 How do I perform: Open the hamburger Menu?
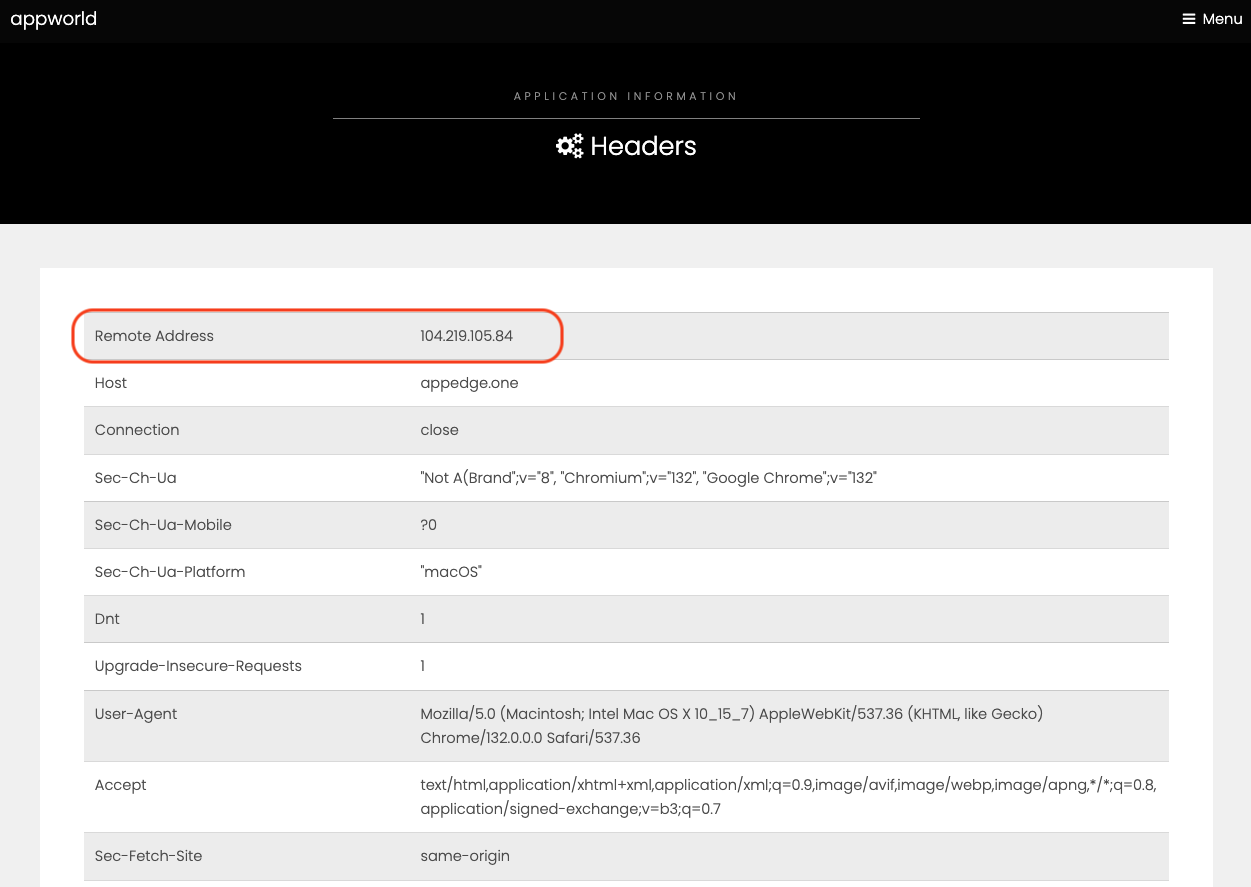click(1212, 19)
